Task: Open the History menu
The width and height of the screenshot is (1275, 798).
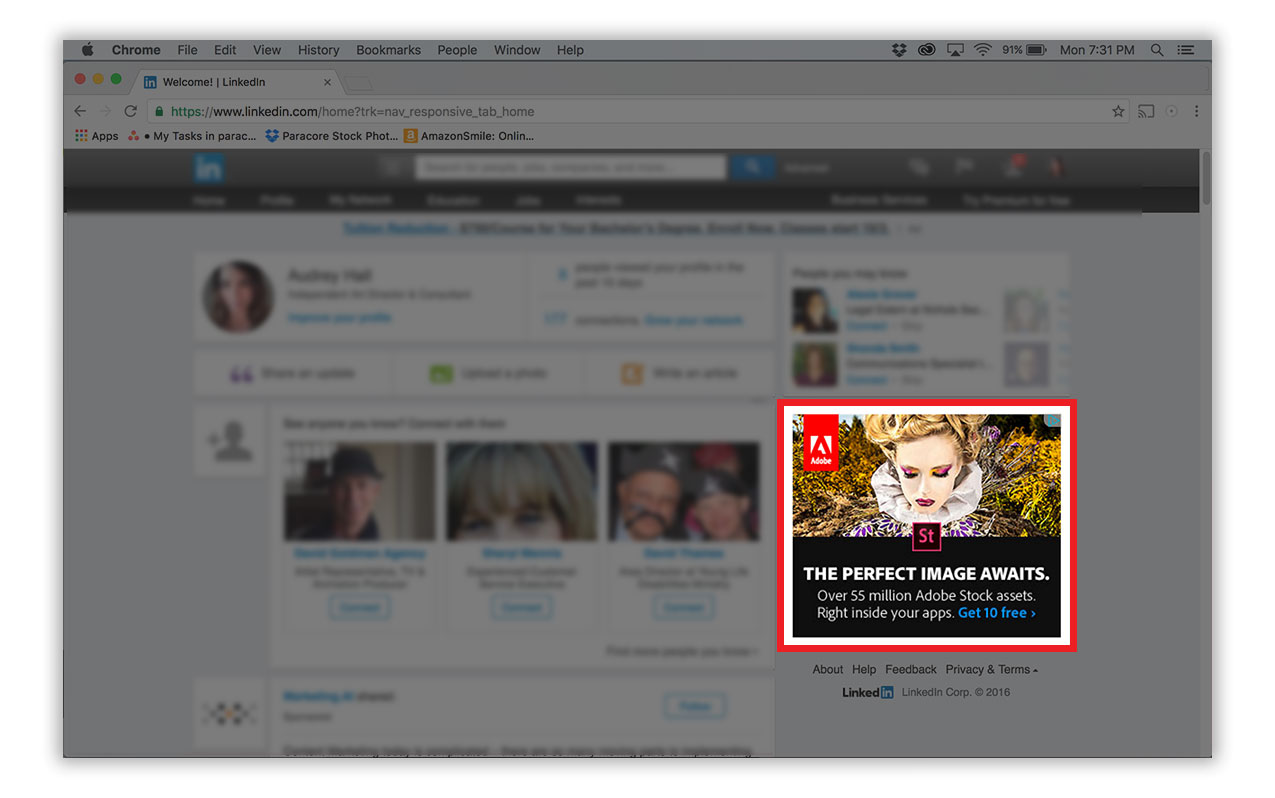Action: 318,50
